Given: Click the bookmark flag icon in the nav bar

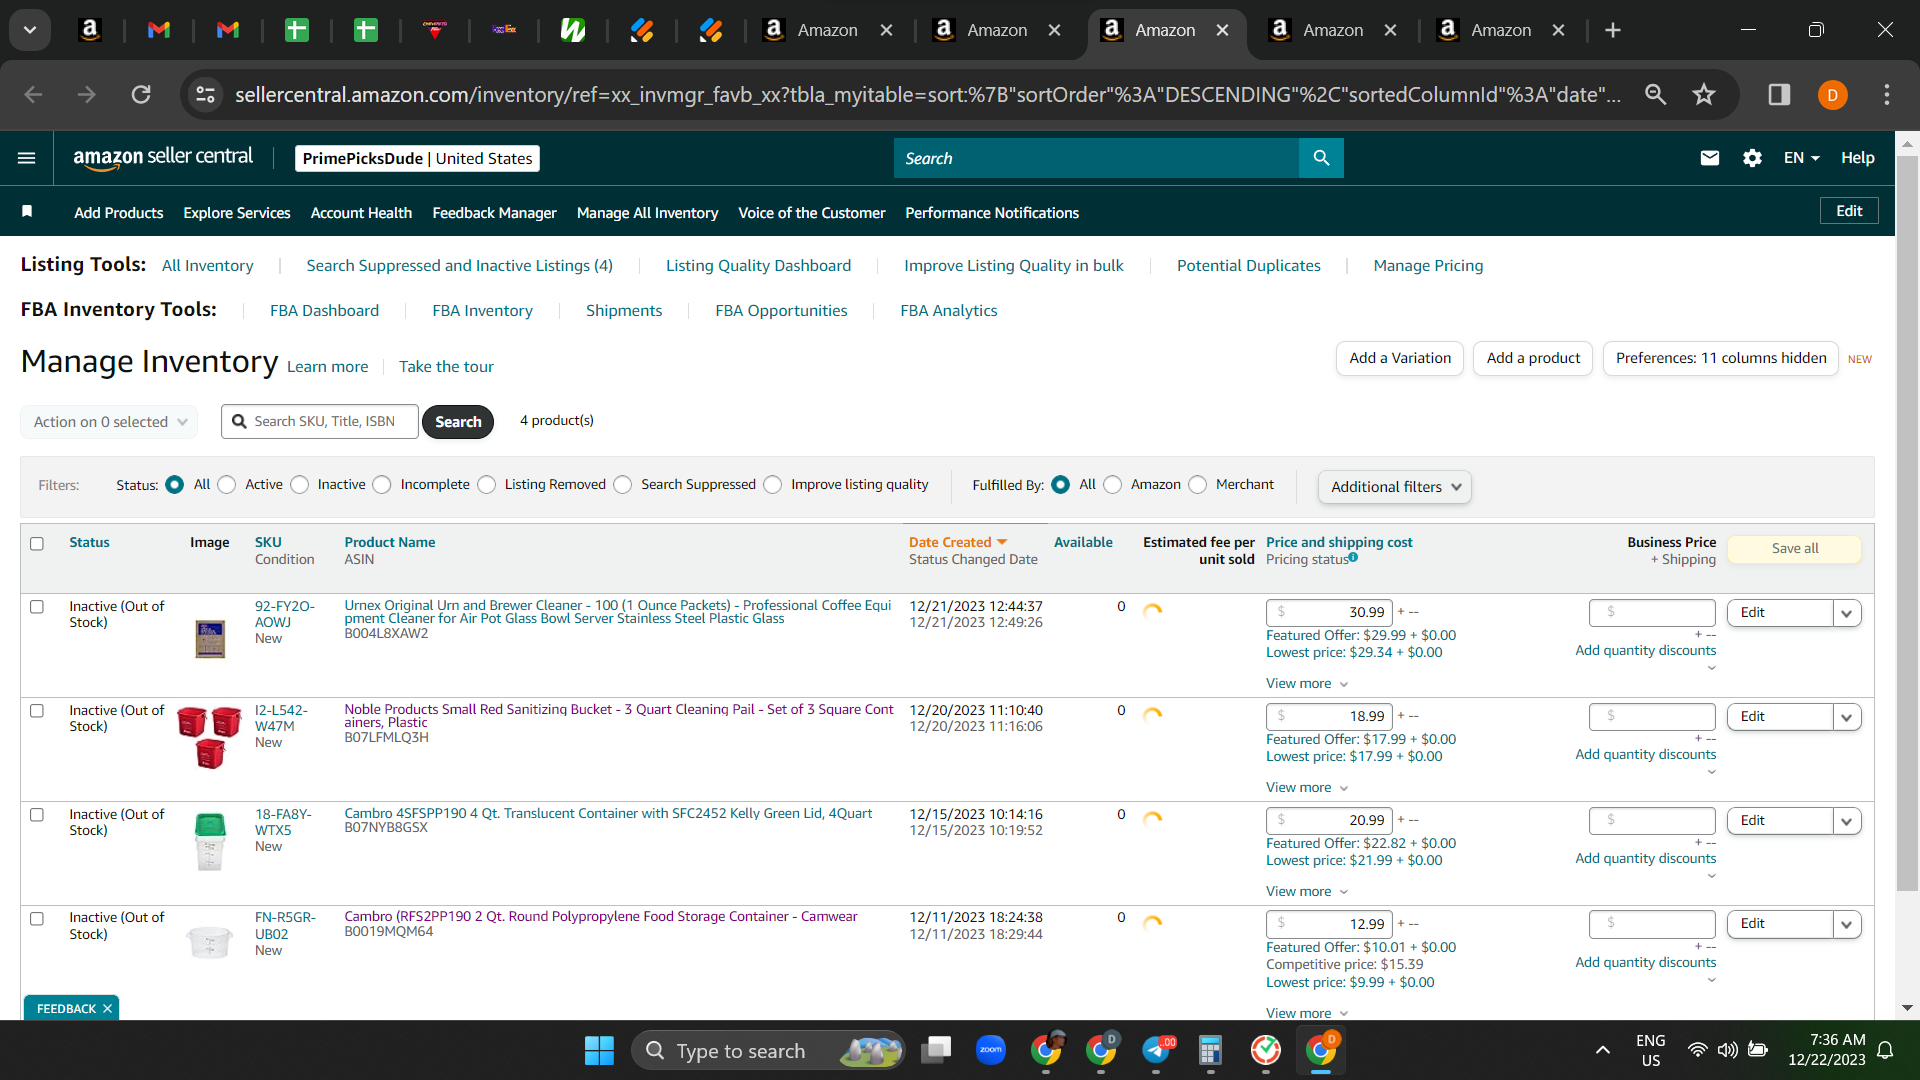Looking at the screenshot, I should coord(27,212).
